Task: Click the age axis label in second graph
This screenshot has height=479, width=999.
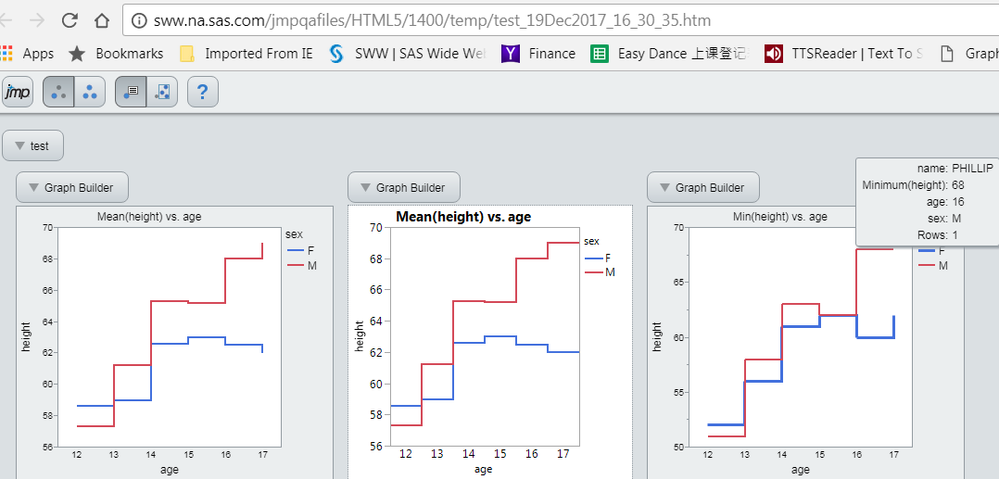Action: tap(483, 469)
